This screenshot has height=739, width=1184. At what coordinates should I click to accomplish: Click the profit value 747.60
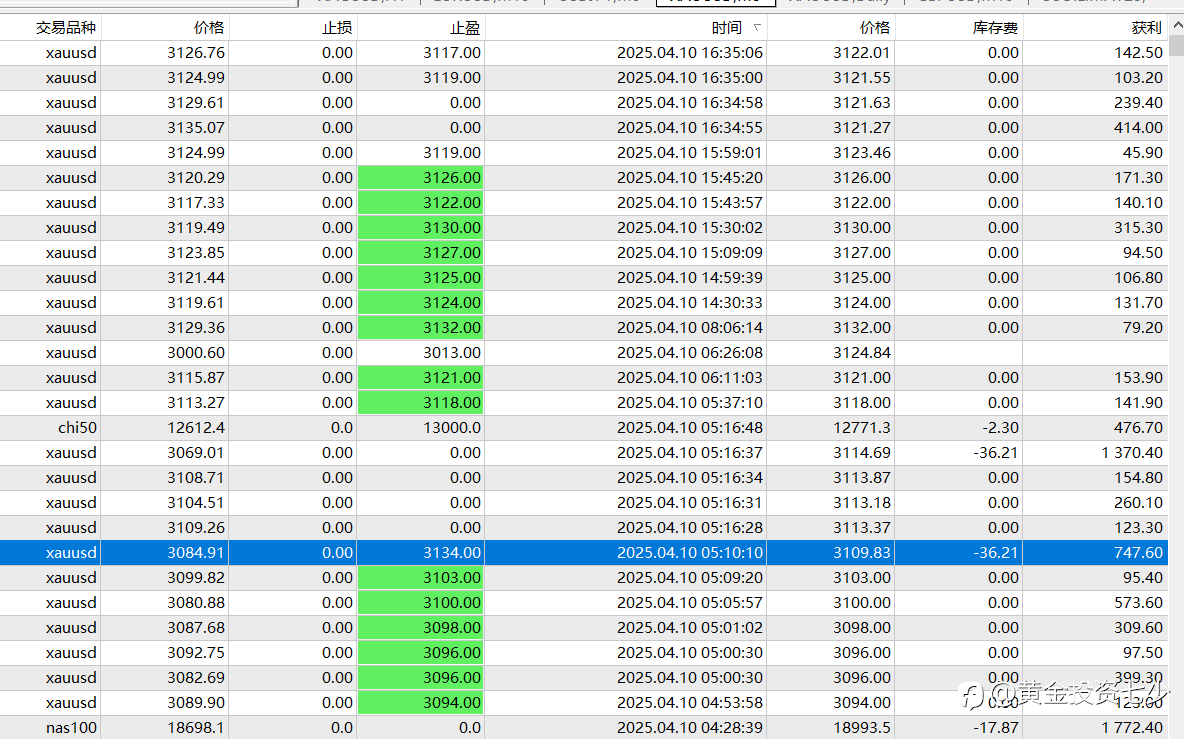(1139, 553)
